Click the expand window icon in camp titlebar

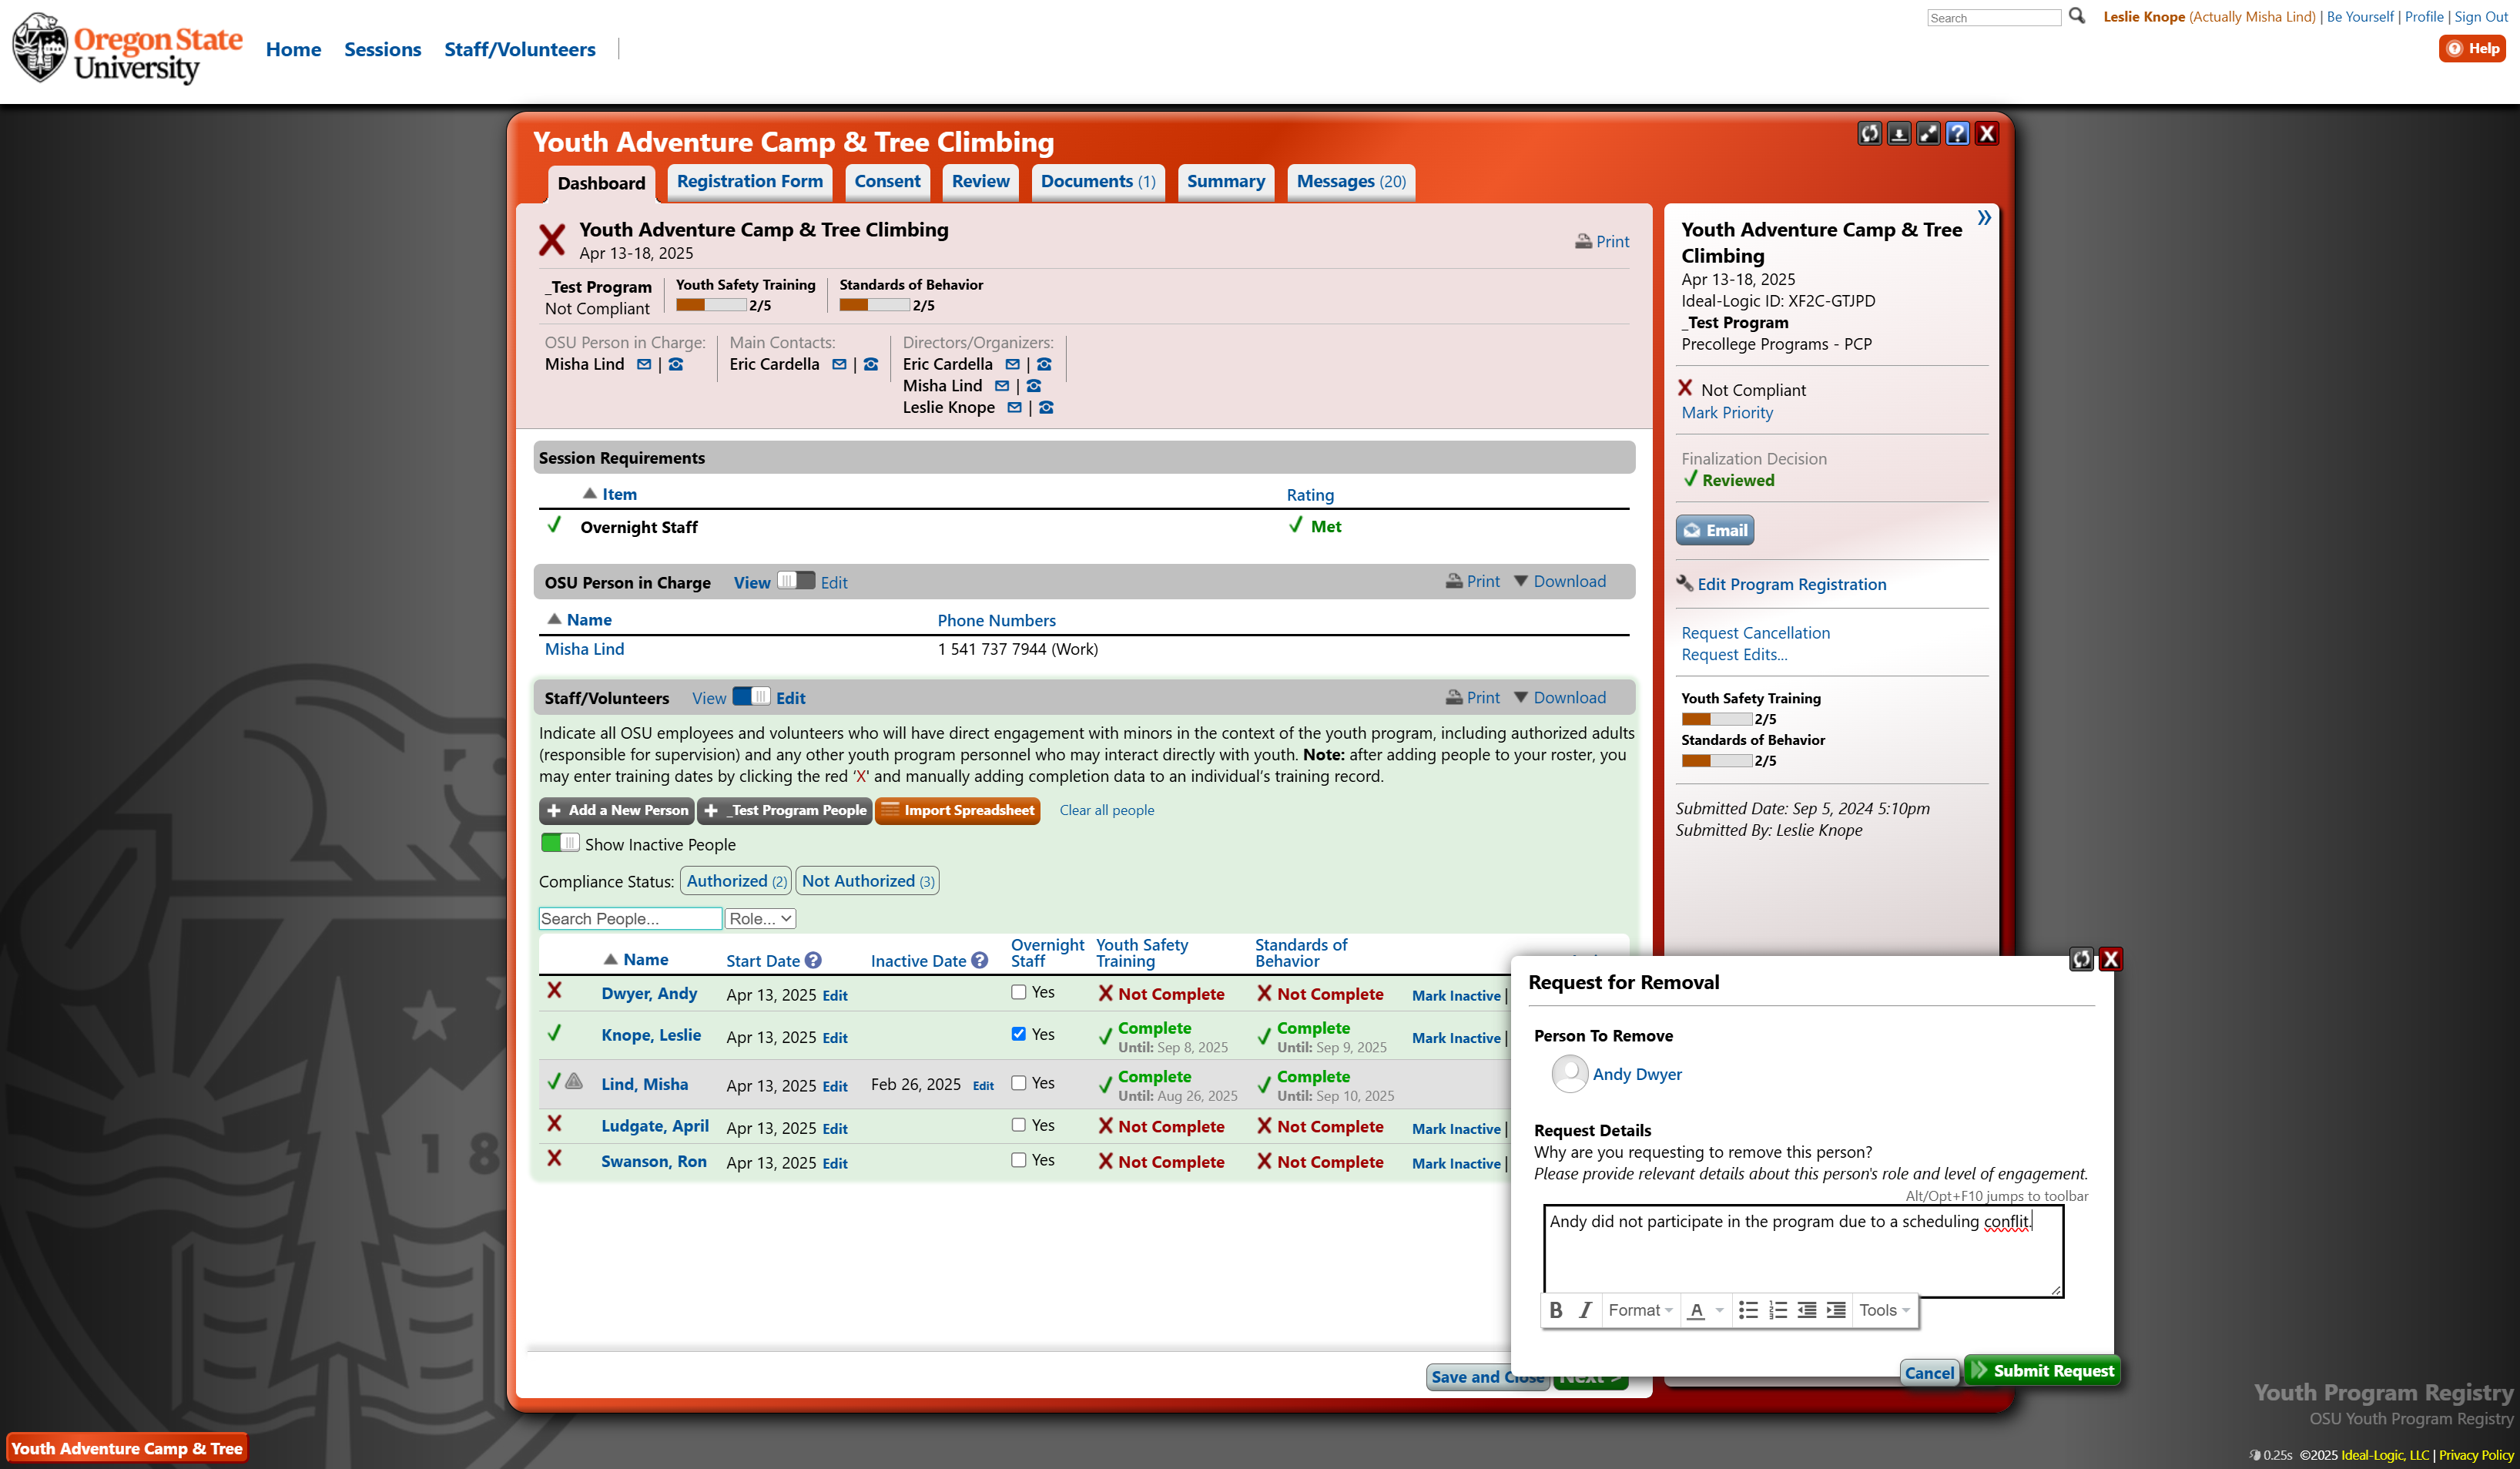point(1927,134)
